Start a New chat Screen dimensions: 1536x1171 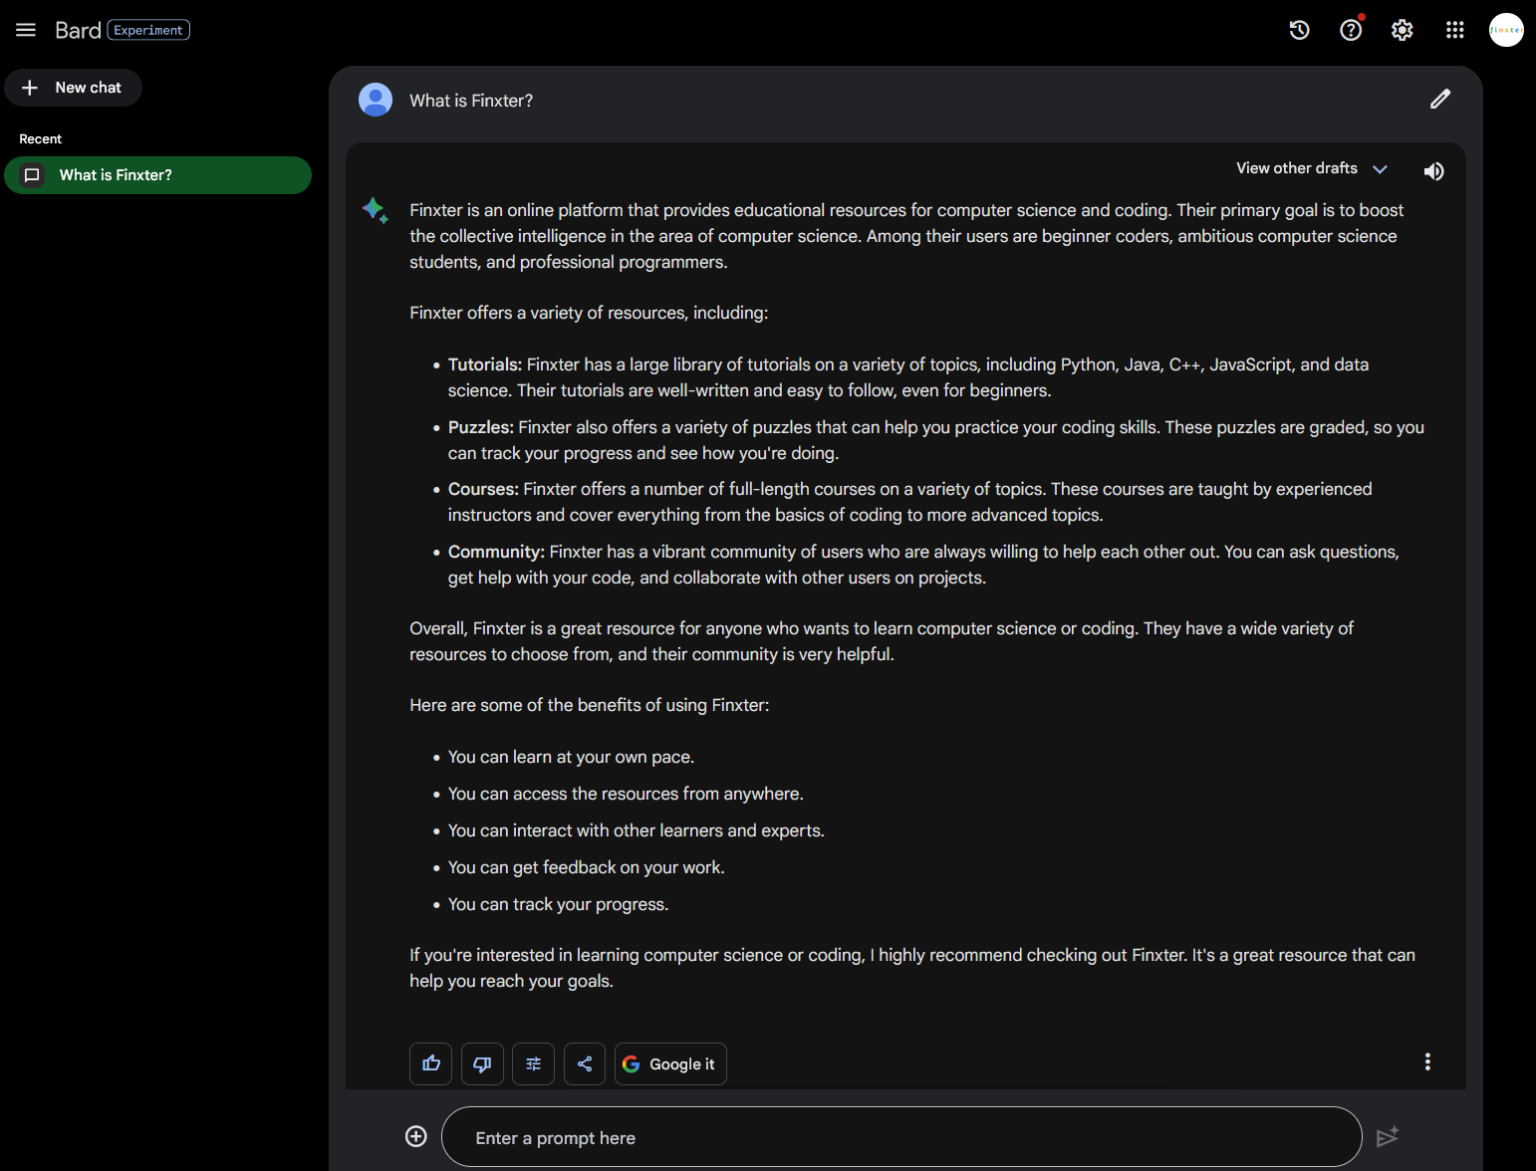(73, 87)
